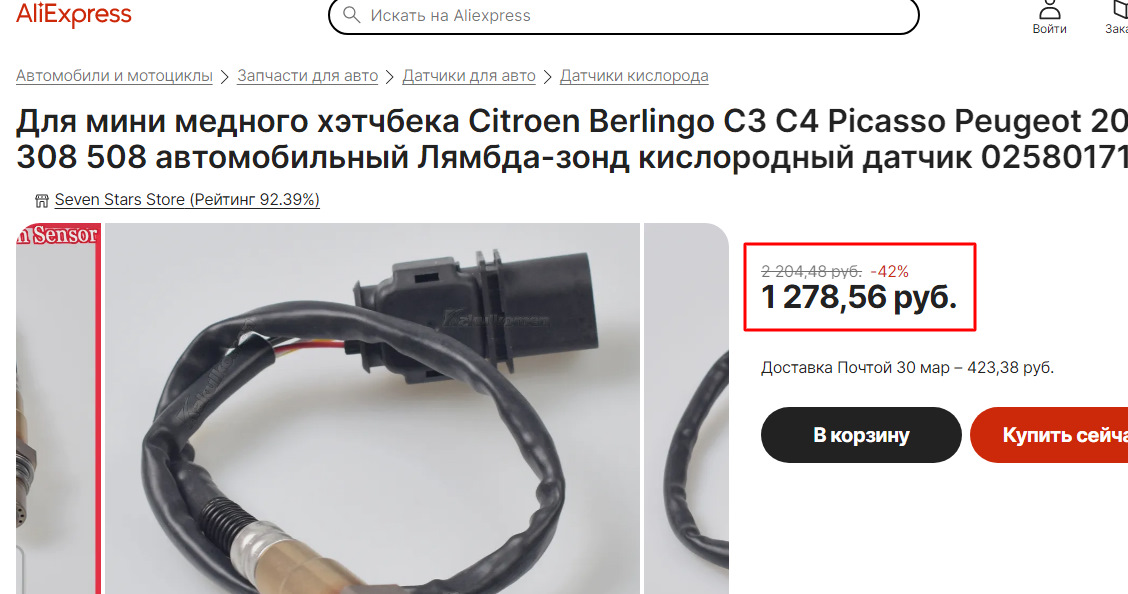Open the Датчики кислорода category link
Viewport: 1128px width, 594px height.
tap(634, 76)
